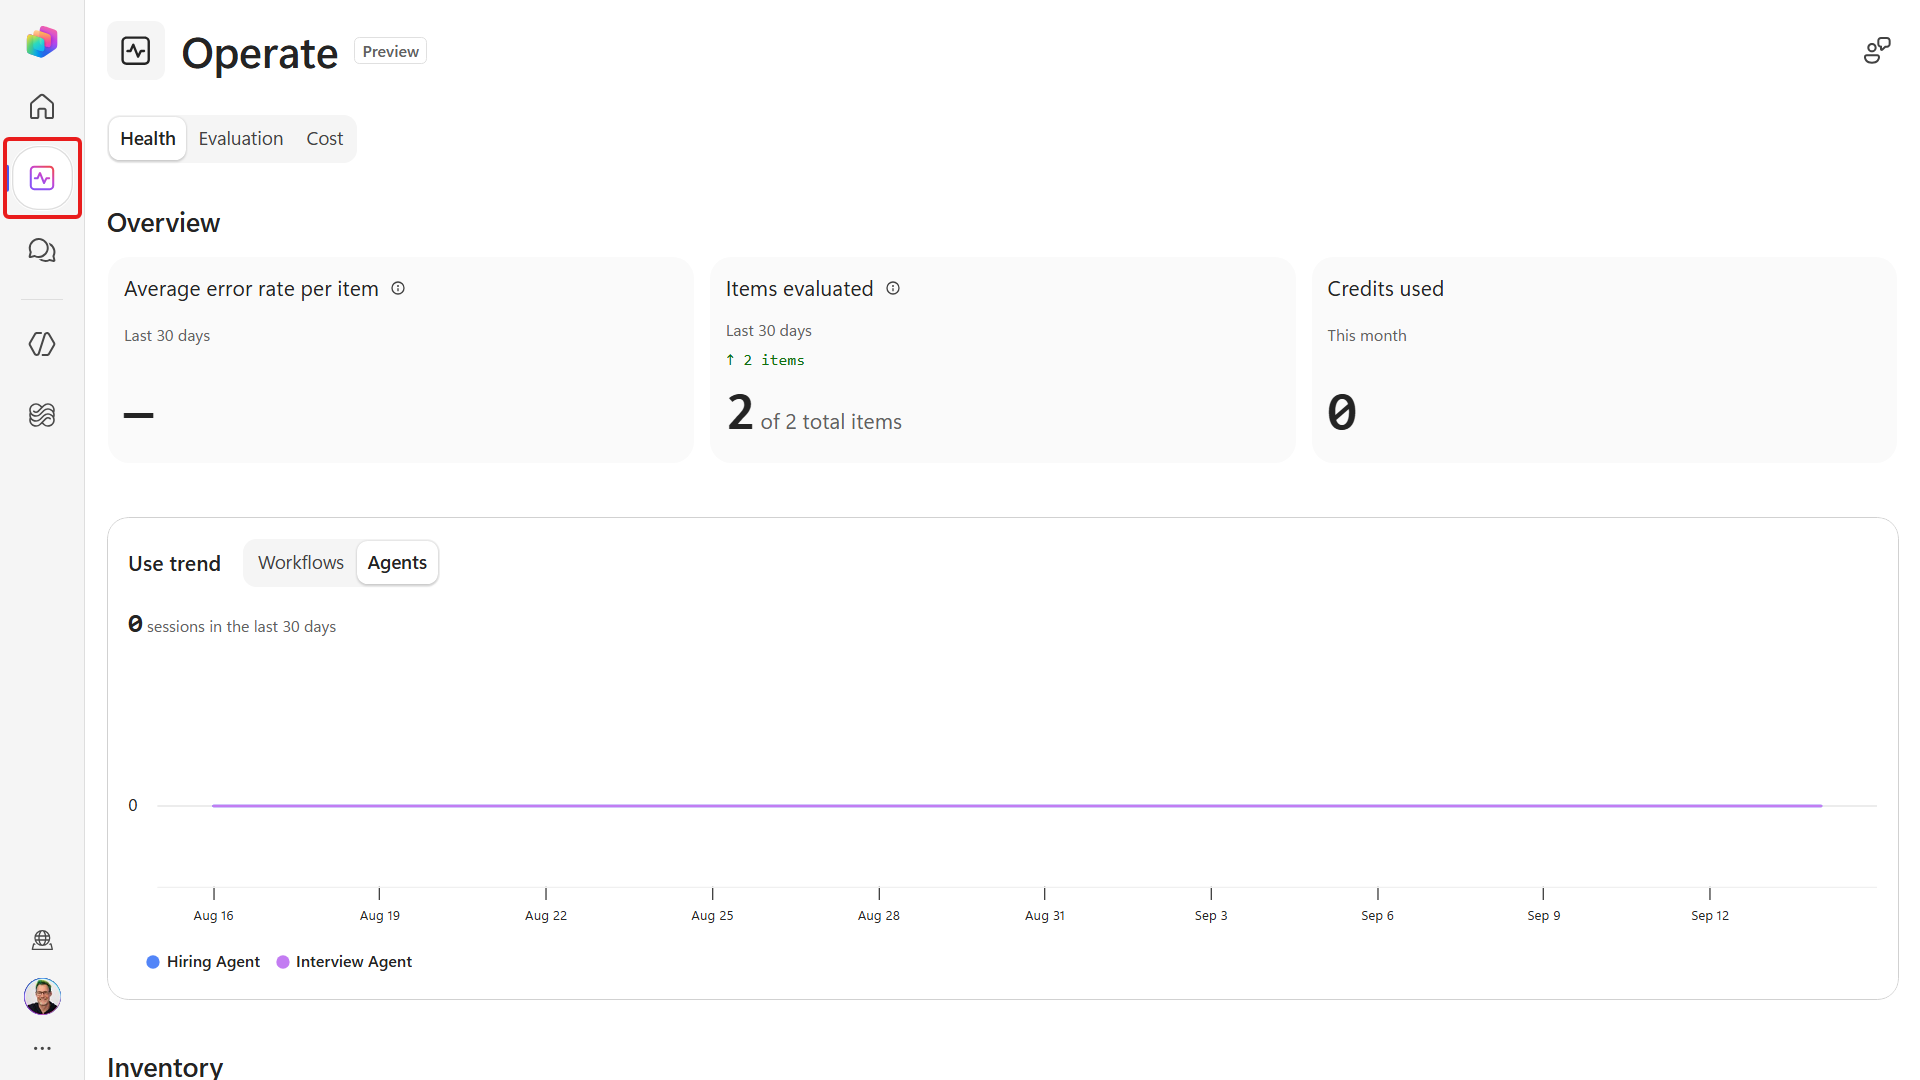The image size is (1920, 1080).
Task: Click the app logo at top left
Action: [x=42, y=42]
